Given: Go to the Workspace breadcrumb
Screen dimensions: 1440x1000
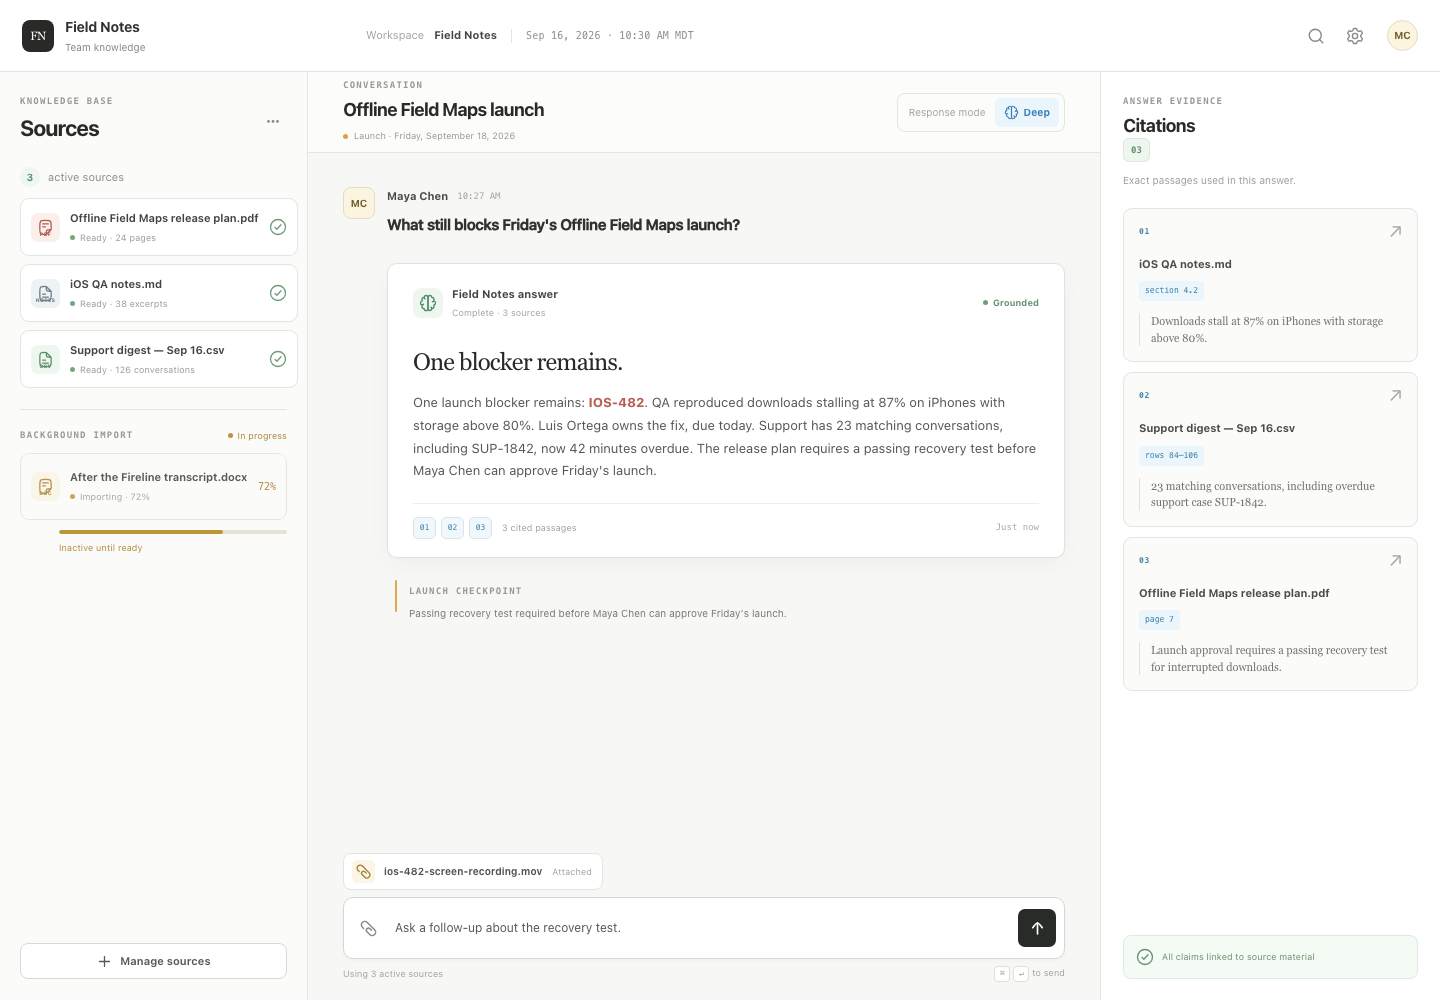Looking at the screenshot, I should point(395,36).
